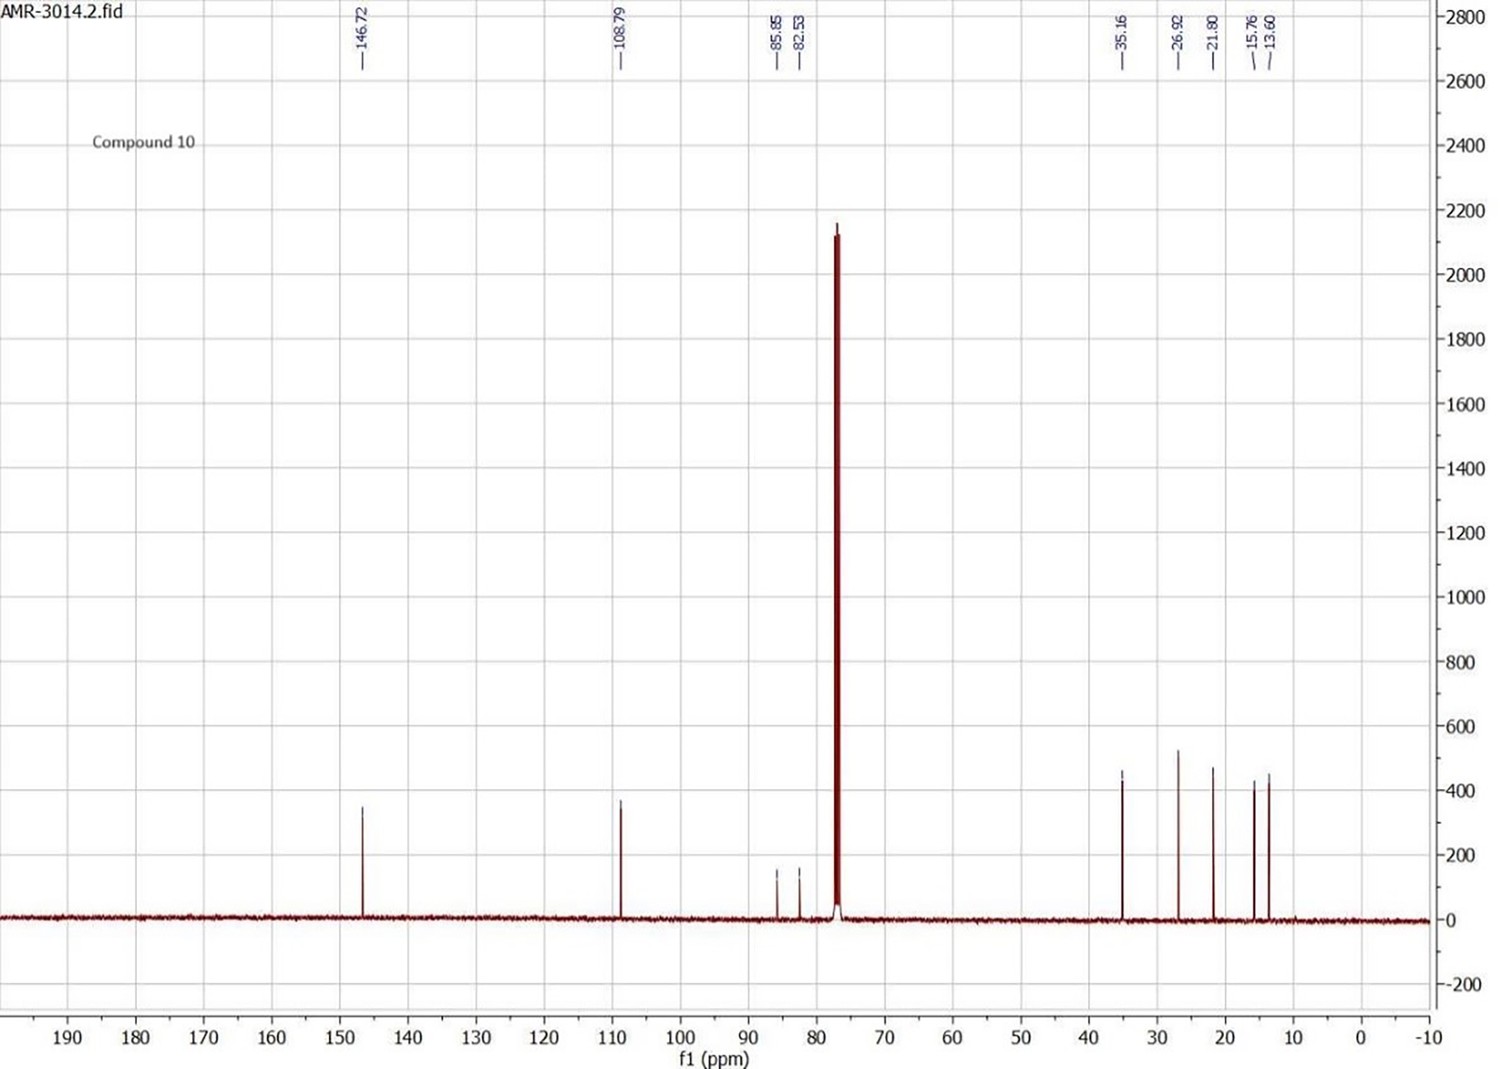Click the 1000 intensity axis value
This screenshot has height=1069, width=1500.
(1465, 598)
